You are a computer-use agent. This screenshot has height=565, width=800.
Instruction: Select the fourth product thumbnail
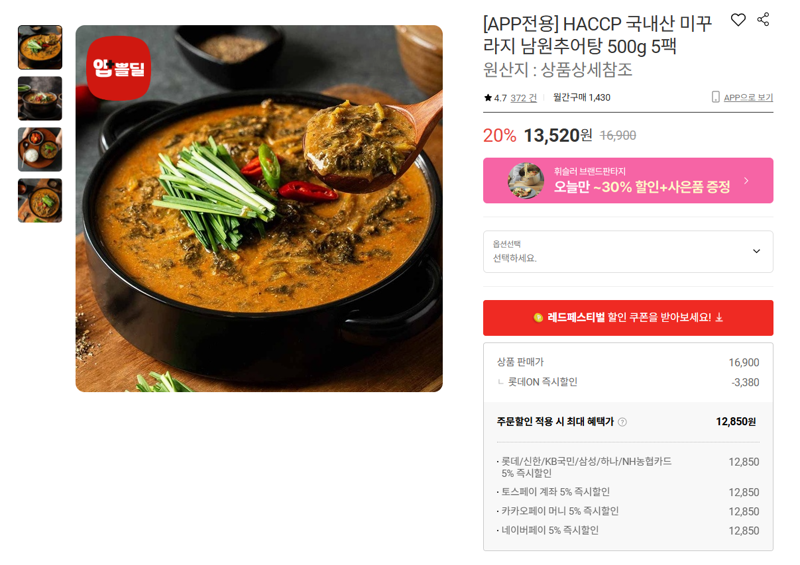point(40,201)
